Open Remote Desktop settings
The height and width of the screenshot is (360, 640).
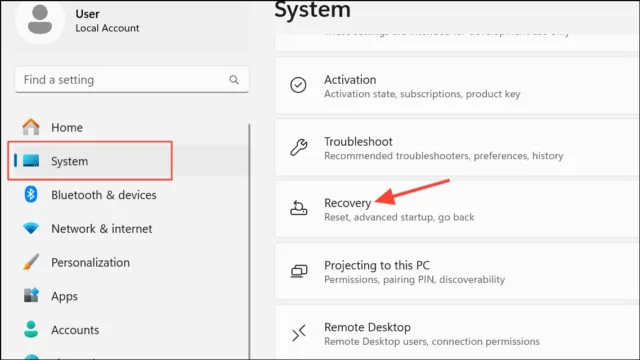click(457, 333)
